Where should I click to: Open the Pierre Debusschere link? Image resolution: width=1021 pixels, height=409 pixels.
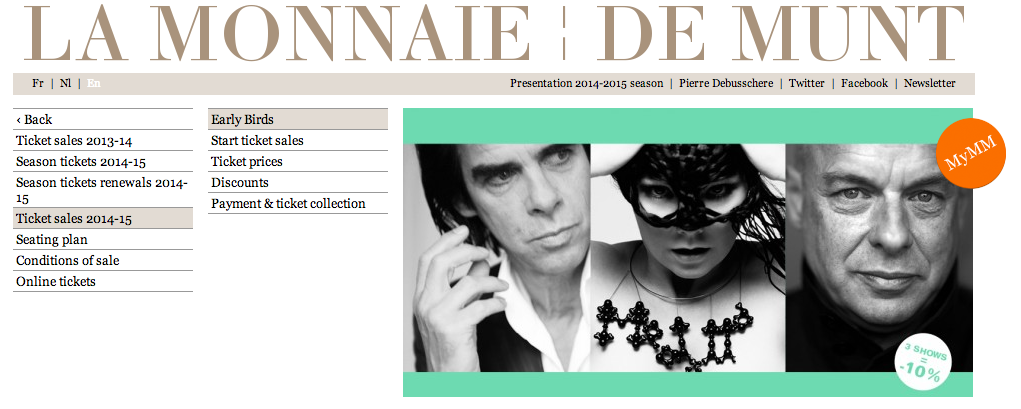coord(726,83)
